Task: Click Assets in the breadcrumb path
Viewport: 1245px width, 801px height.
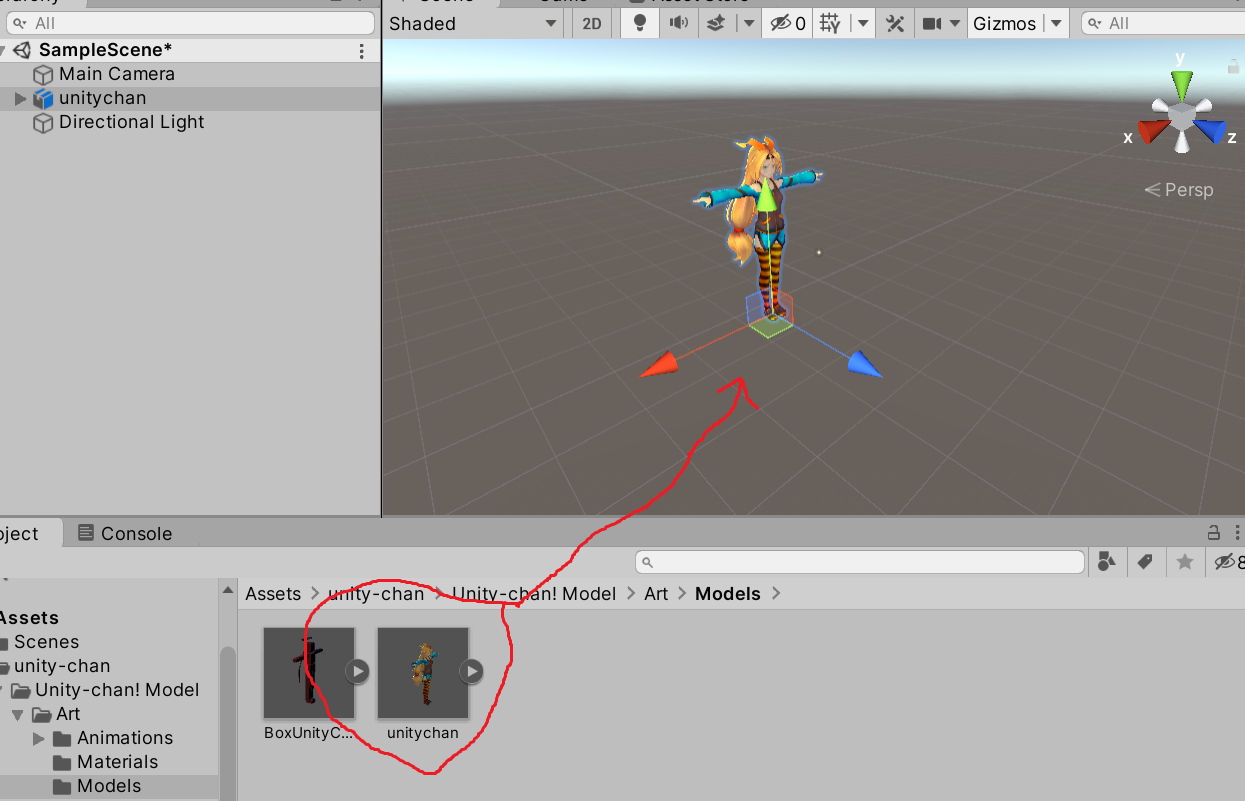Action: [273, 594]
